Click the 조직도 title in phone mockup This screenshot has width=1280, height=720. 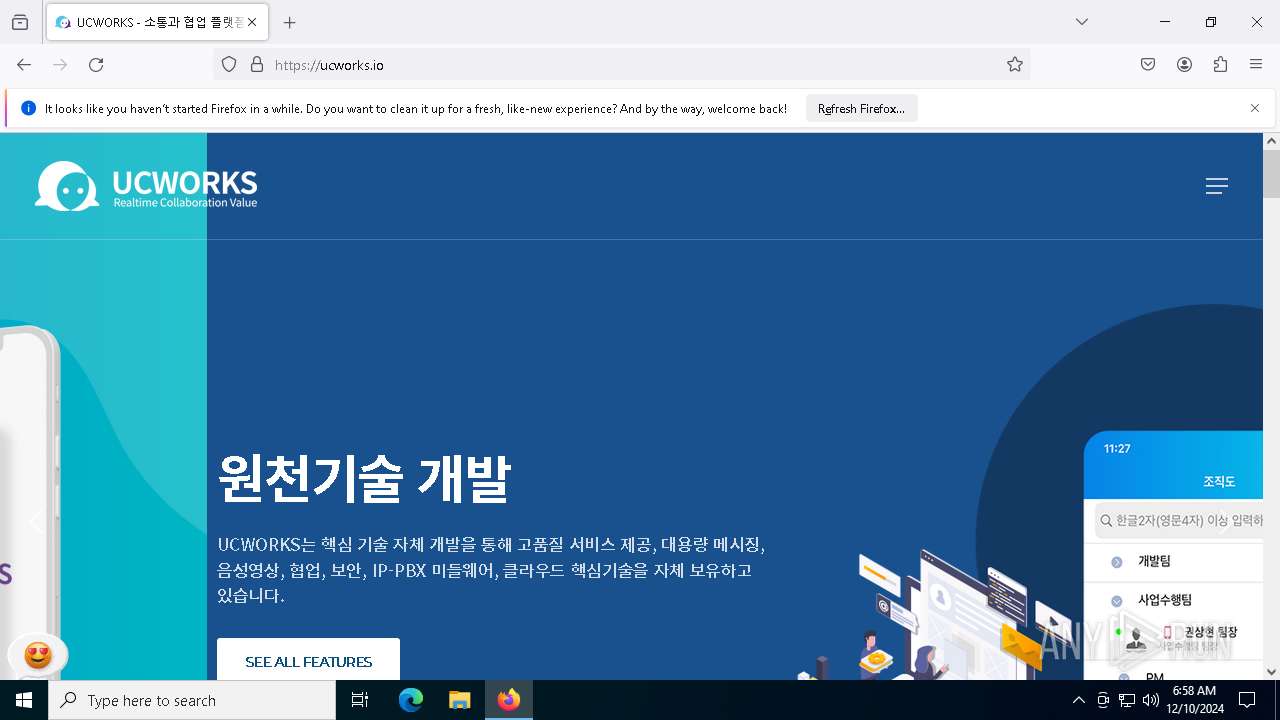1219,482
